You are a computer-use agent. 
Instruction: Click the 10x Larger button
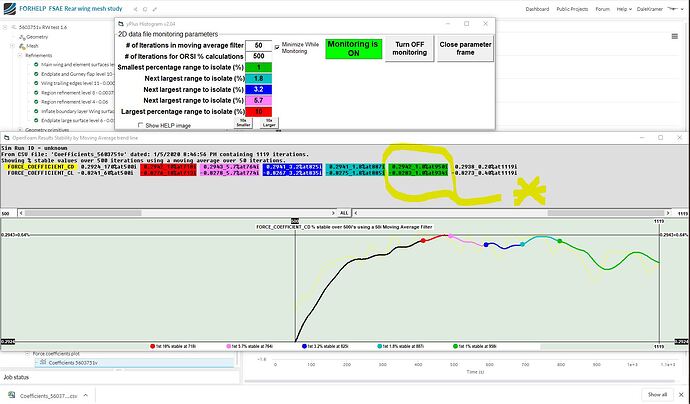point(269,123)
